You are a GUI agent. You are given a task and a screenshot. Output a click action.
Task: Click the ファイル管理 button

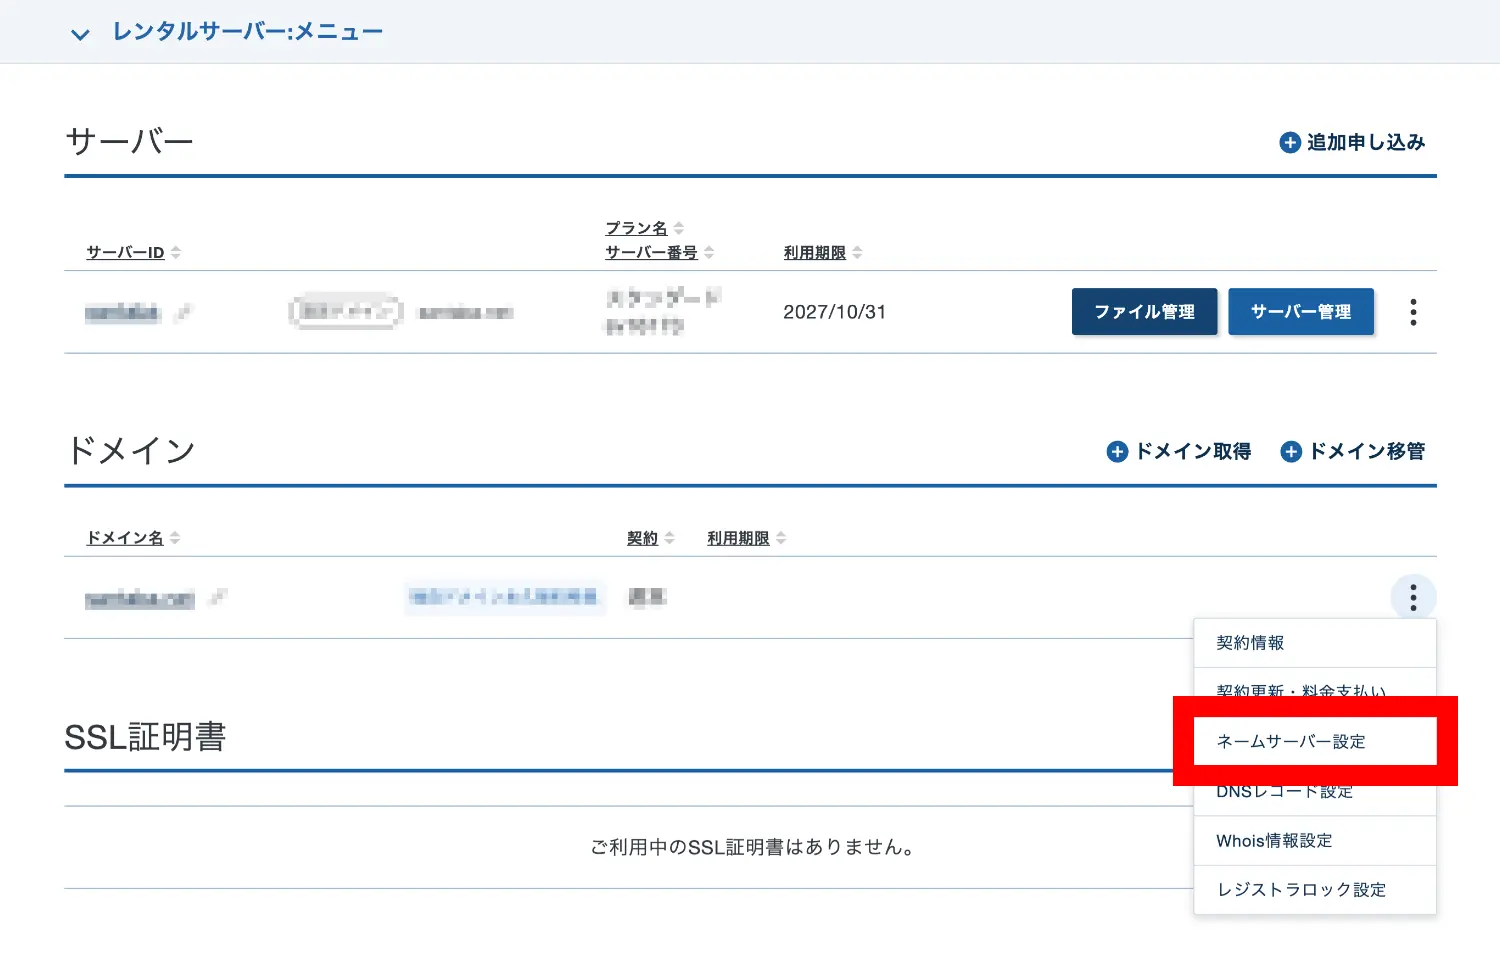[1144, 312]
